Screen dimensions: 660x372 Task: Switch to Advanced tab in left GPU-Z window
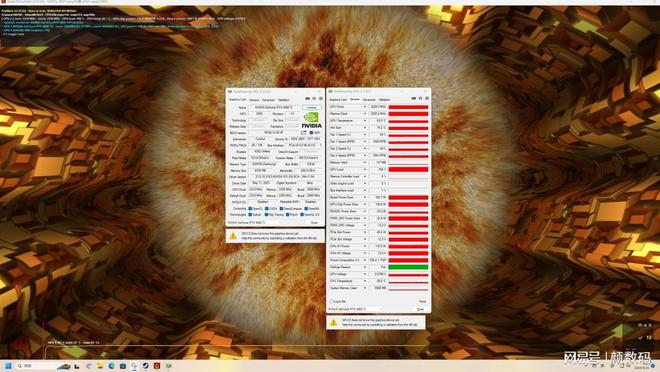269,100
